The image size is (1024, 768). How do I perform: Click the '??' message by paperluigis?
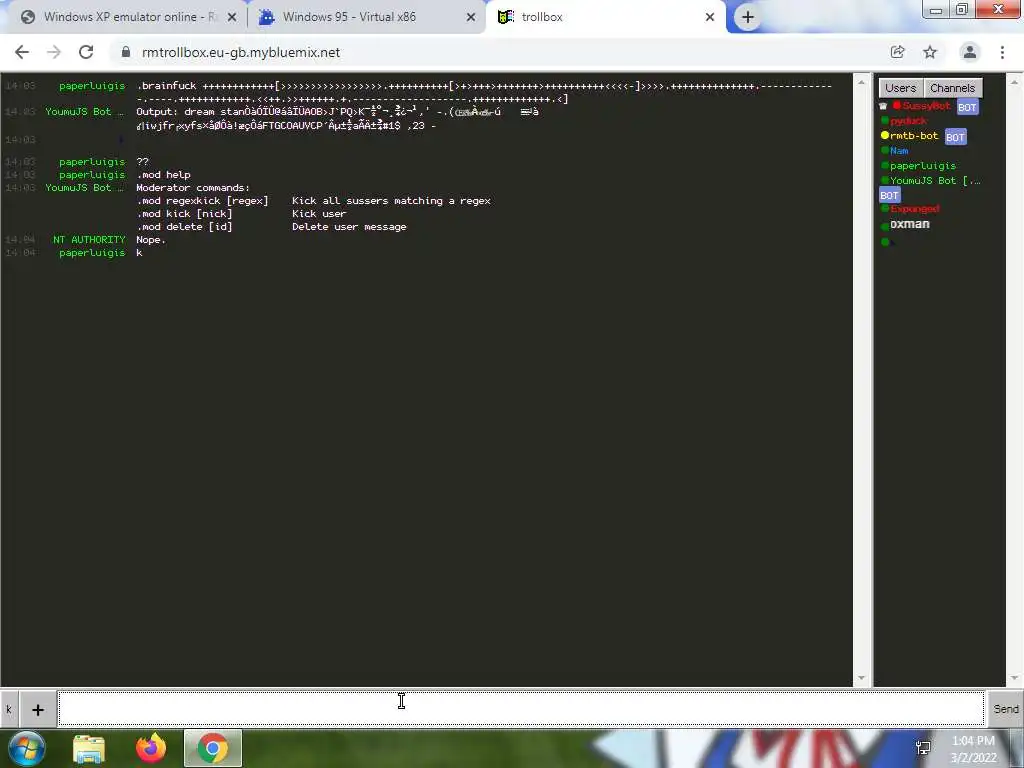tap(142, 162)
